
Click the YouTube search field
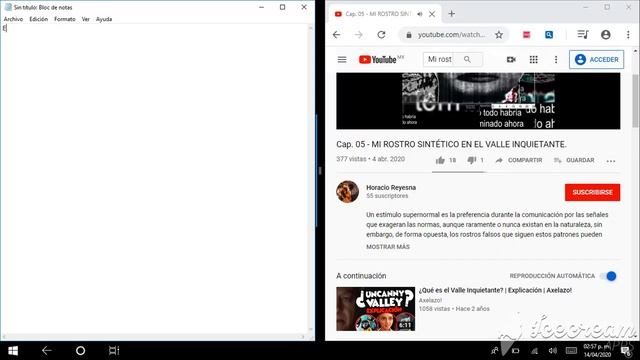coord(439,60)
